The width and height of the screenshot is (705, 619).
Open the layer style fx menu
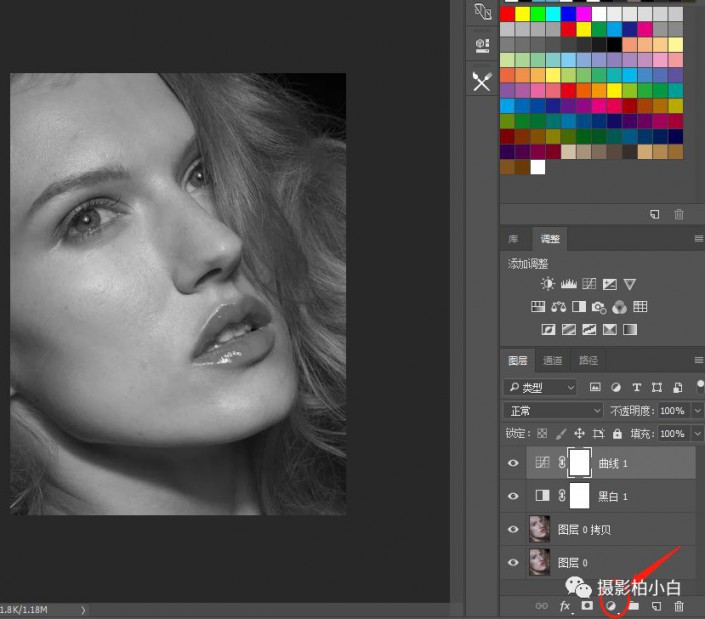(565, 606)
